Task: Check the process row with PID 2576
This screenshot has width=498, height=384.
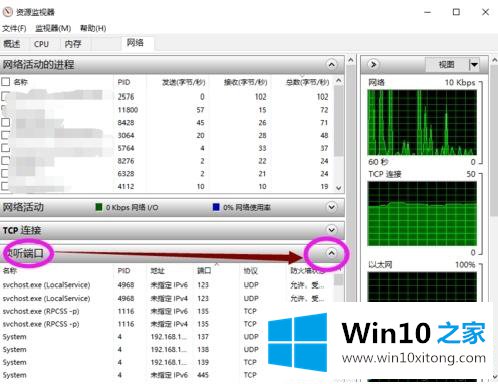Action: tap(6, 97)
